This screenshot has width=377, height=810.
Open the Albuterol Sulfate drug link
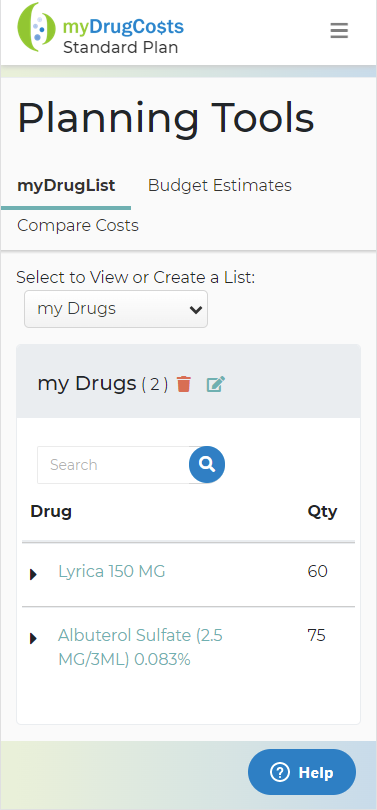140,647
